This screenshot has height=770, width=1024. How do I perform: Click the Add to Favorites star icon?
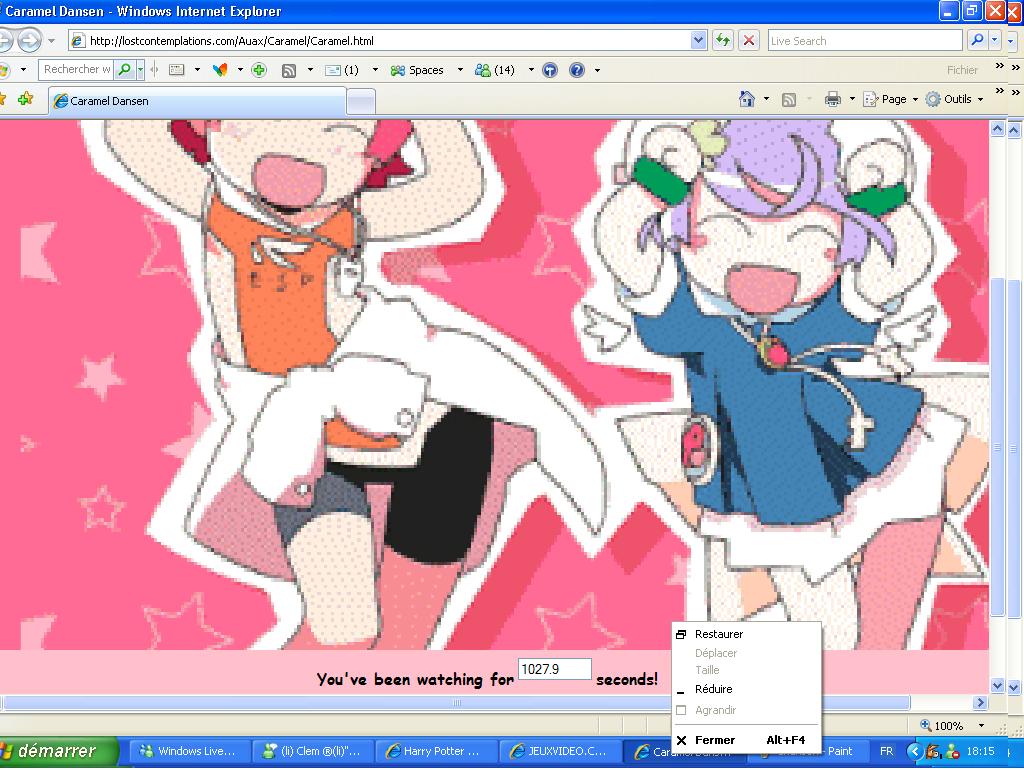tap(25, 99)
